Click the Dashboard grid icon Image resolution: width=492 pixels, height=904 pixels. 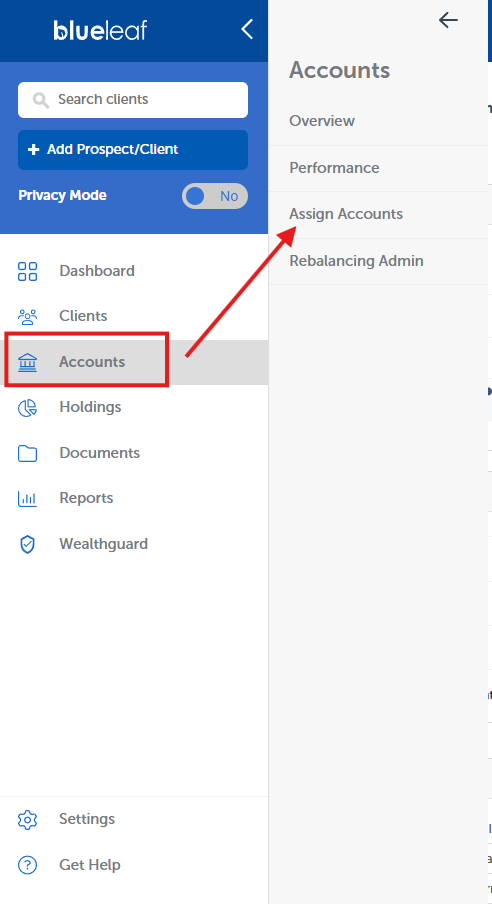point(27,271)
